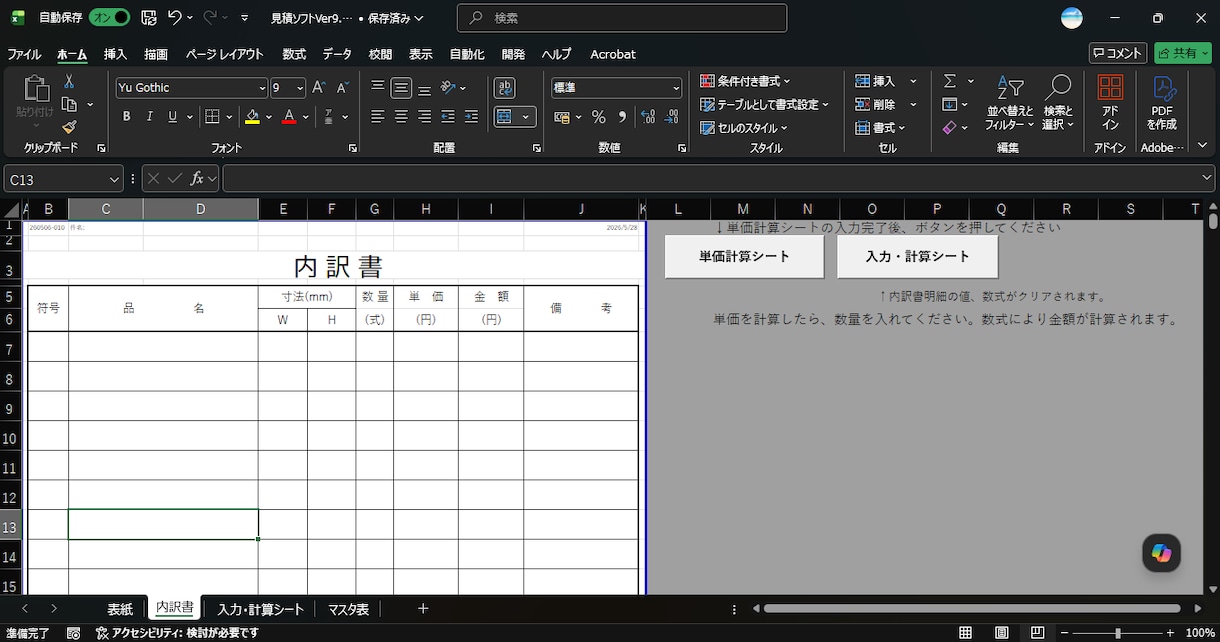The height and width of the screenshot is (642, 1220).
Task: Toggle AutoSave switch off
Action: 109,18
